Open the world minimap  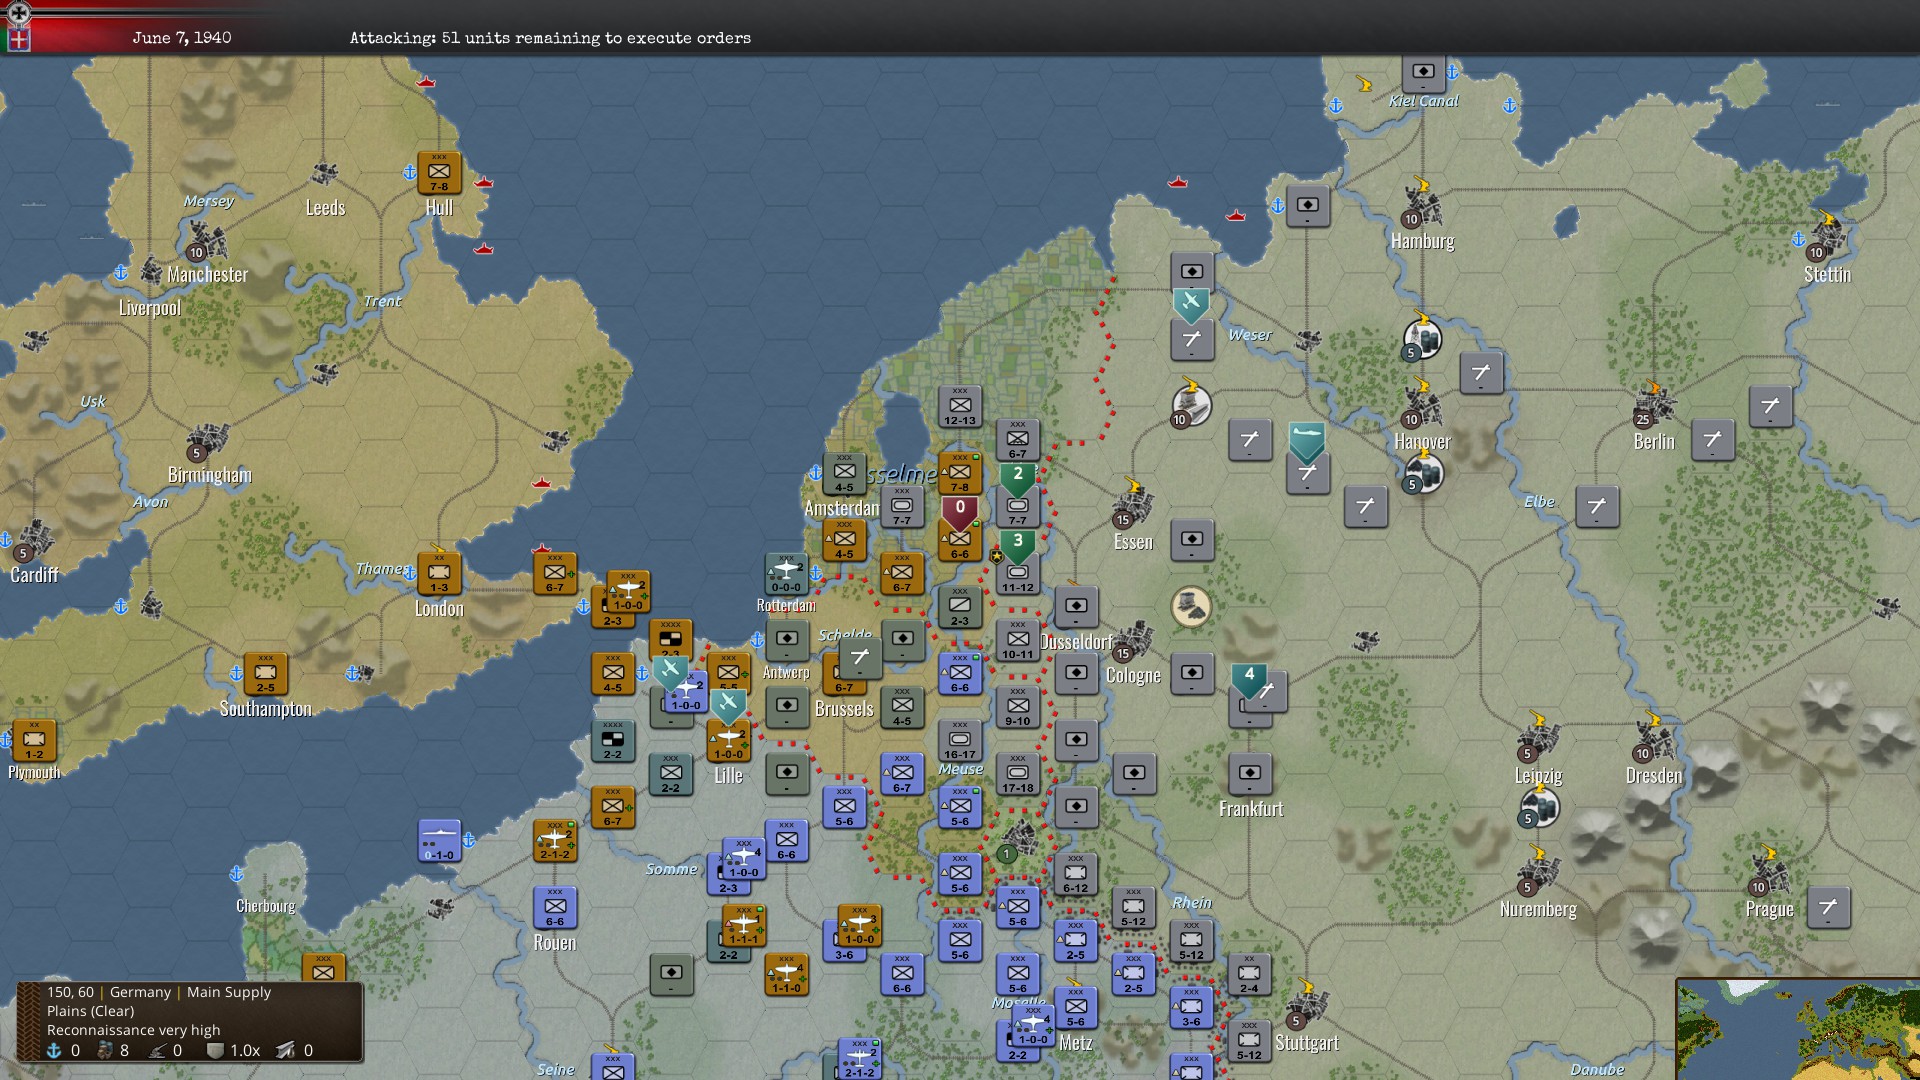pyautogui.click(x=1798, y=1030)
